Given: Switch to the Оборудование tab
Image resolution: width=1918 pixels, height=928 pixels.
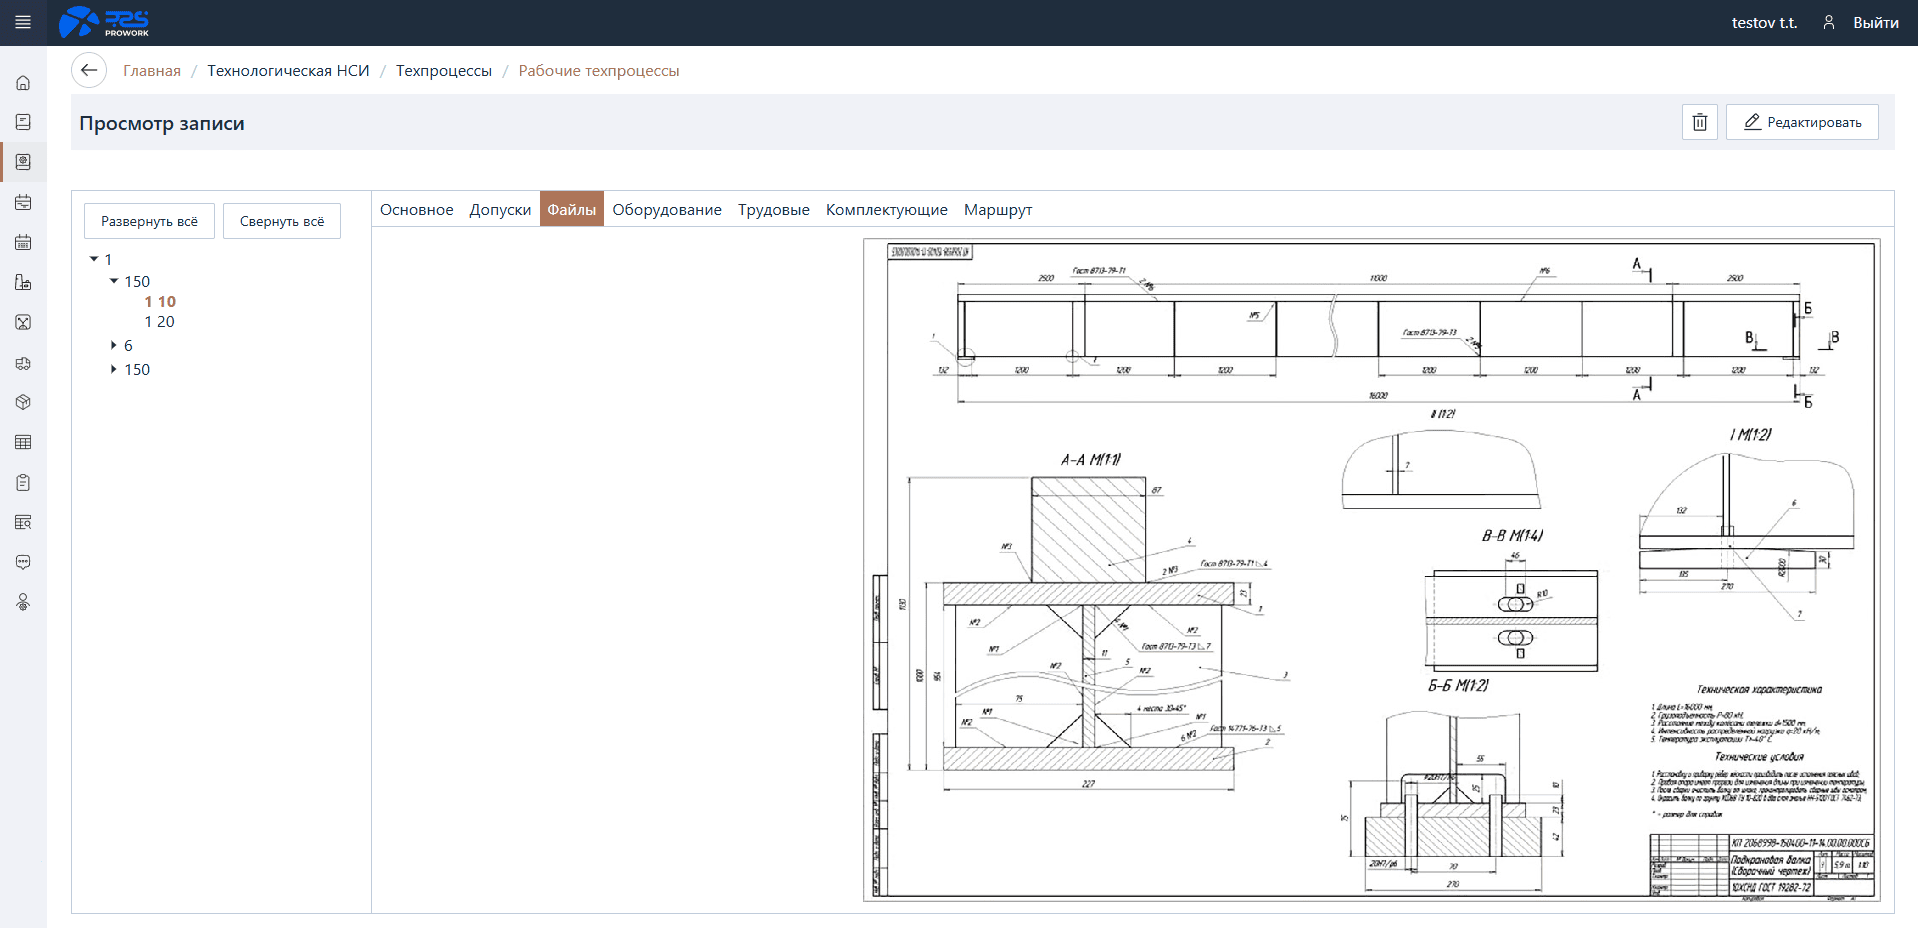Looking at the screenshot, I should (666, 209).
